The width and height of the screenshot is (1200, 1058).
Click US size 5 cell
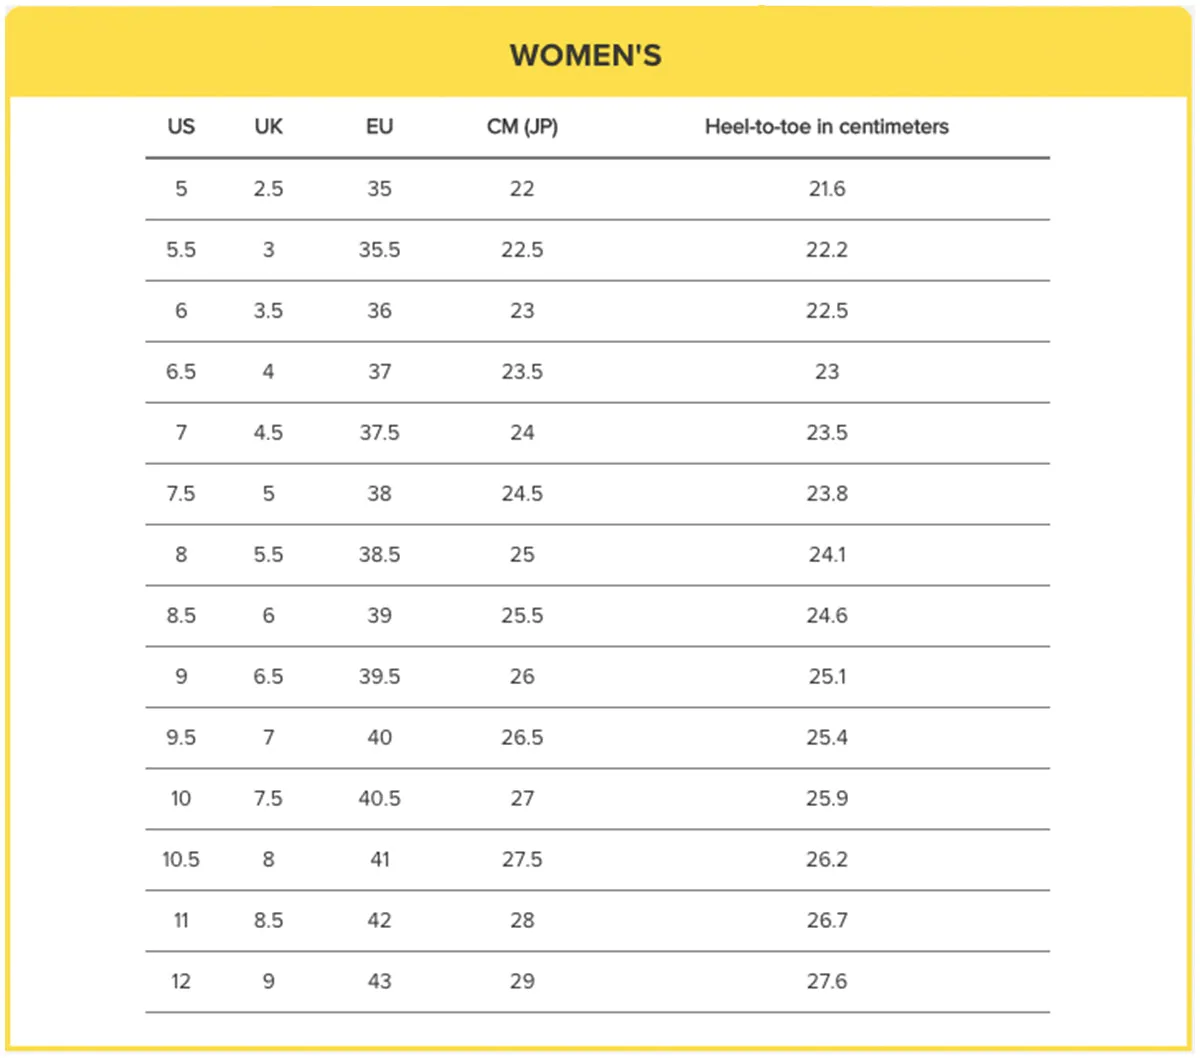pyautogui.click(x=181, y=189)
